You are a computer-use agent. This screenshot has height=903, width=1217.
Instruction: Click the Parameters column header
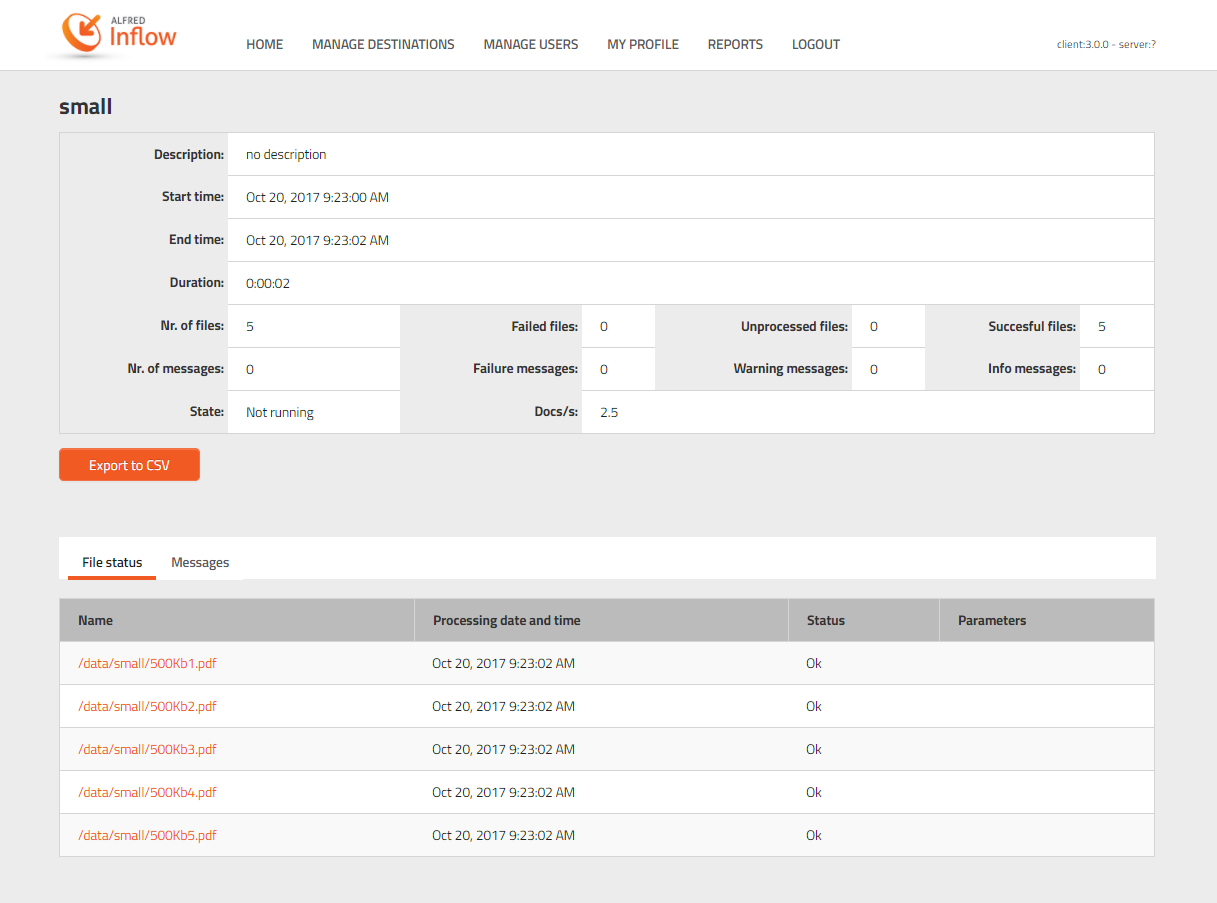(x=991, y=620)
